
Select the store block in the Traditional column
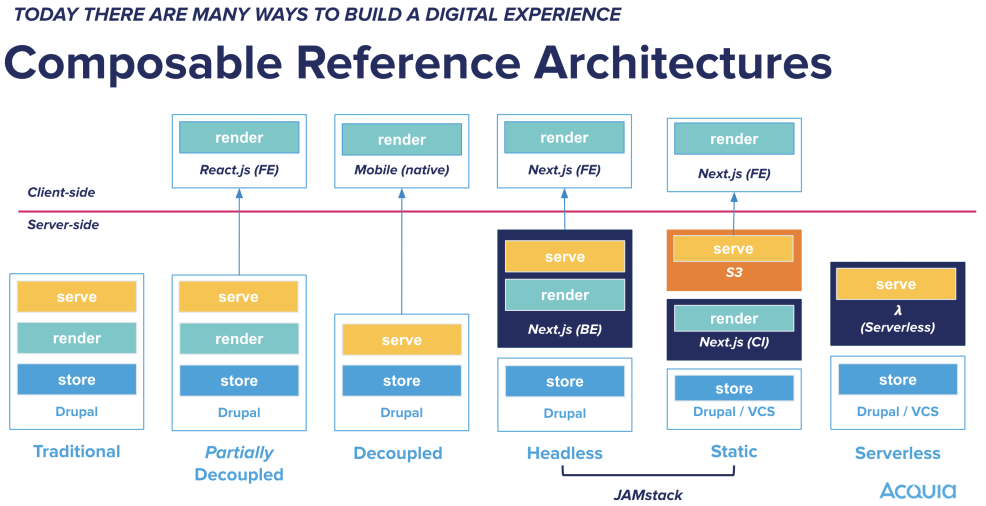tap(77, 379)
